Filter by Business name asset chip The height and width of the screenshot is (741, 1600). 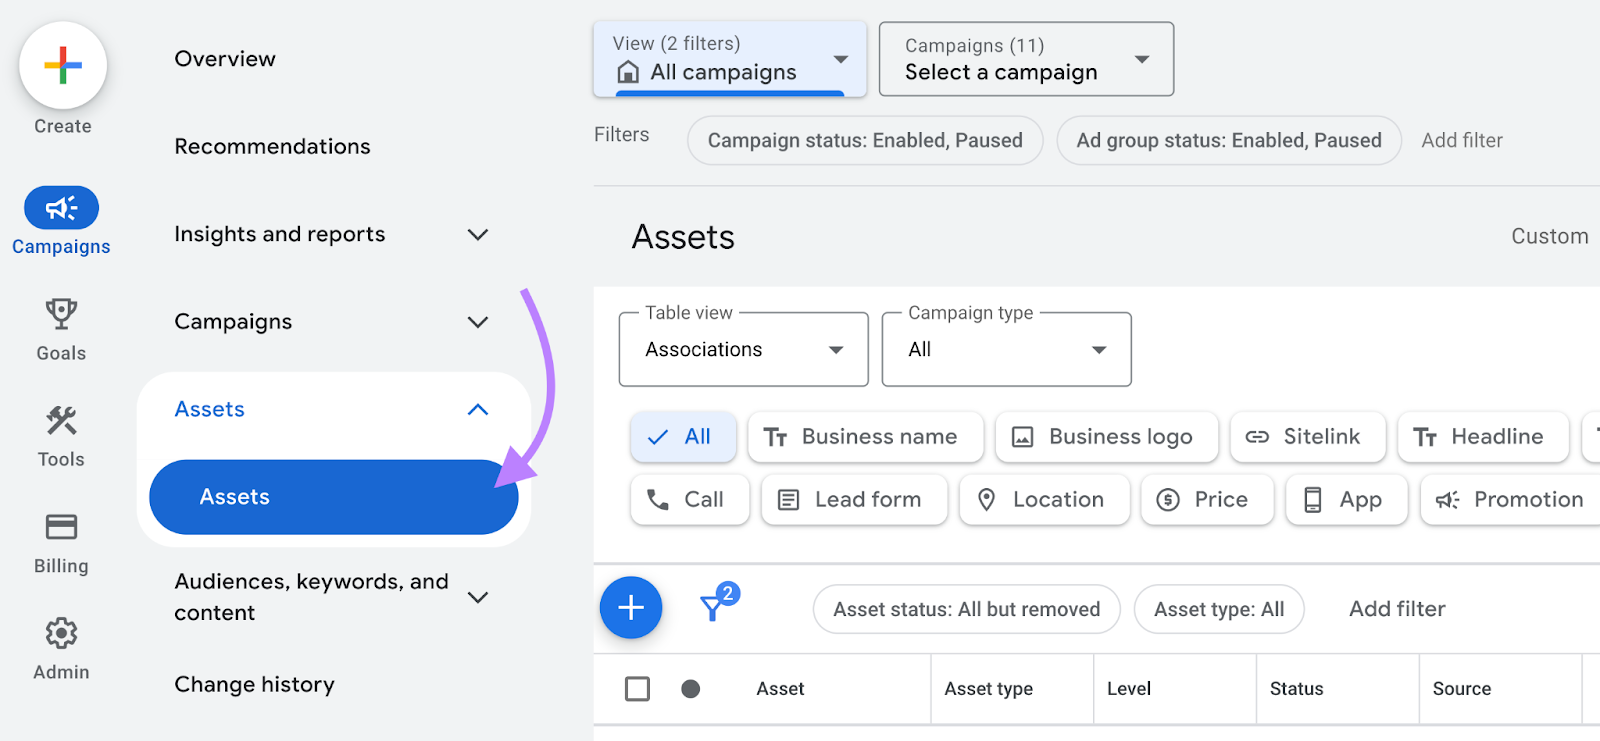click(865, 437)
